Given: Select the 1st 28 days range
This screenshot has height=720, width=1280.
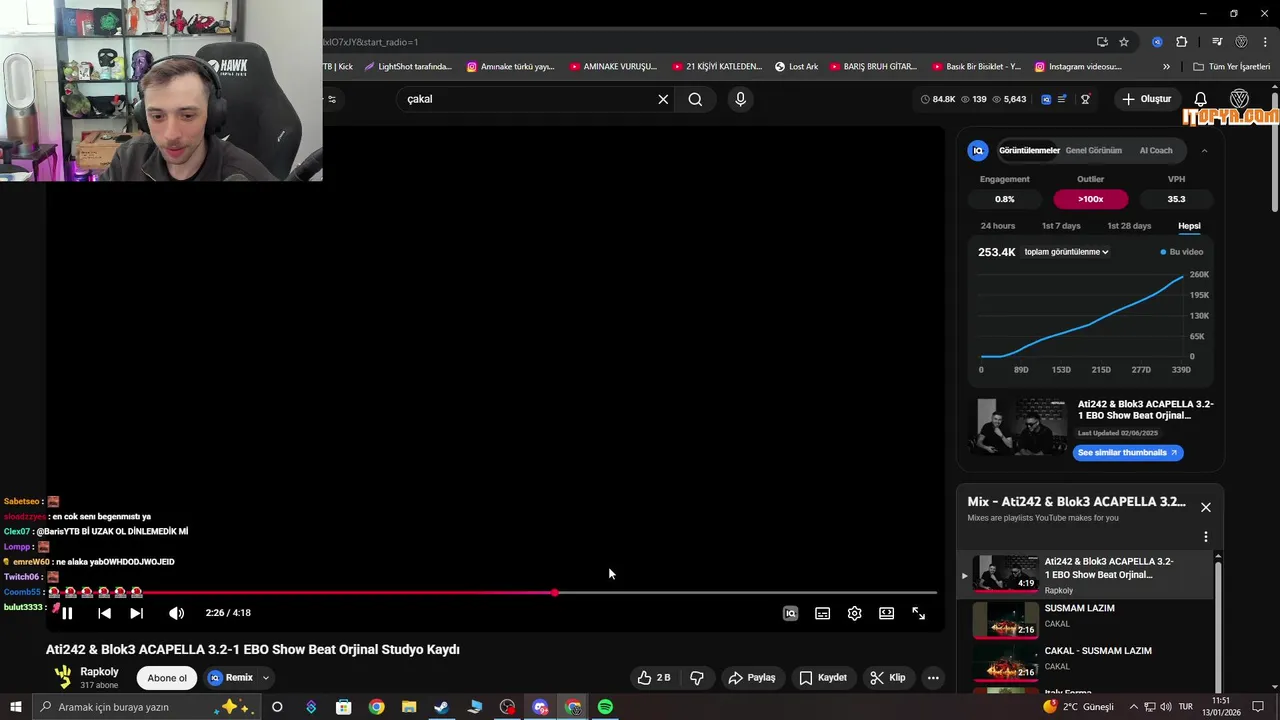Looking at the screenshot, I should click(x=1129, y=226).
